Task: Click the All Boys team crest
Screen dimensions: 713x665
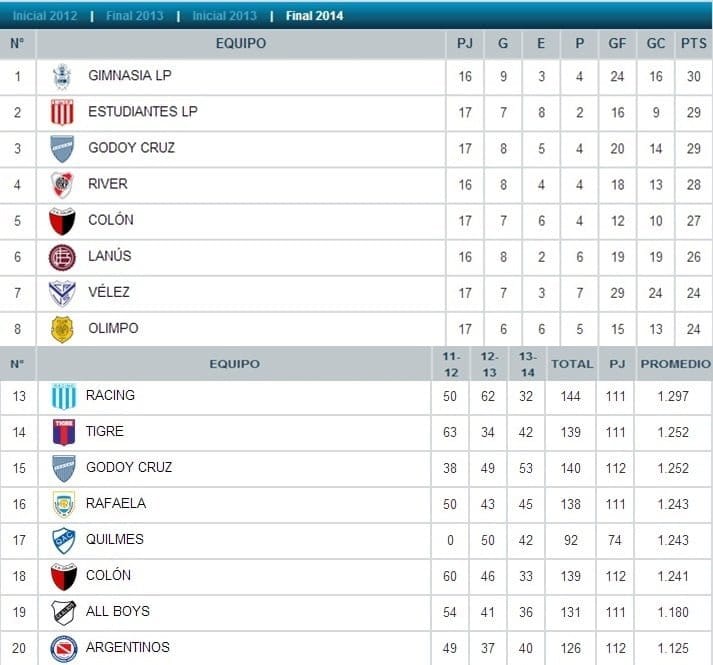Action: [x=64, y=612]
